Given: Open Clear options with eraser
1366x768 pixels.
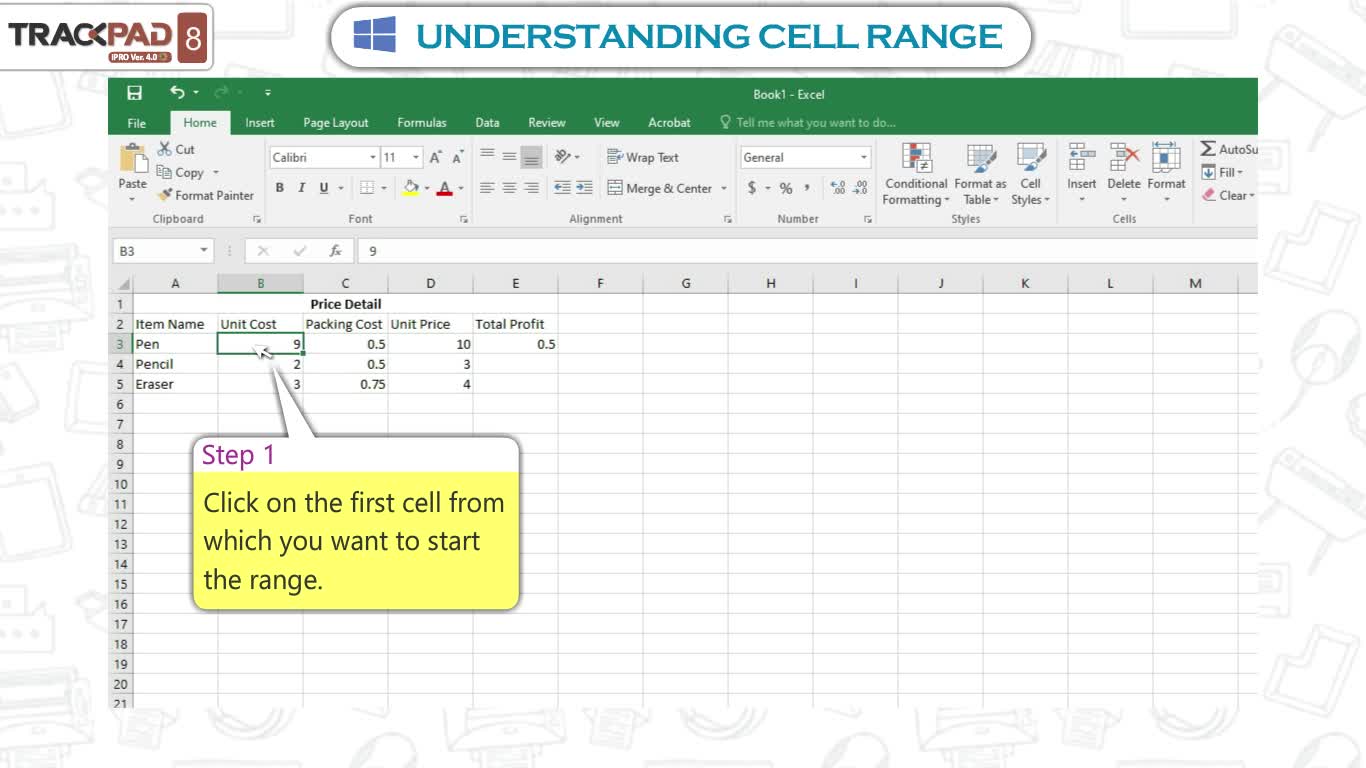Looking at the screenshot, I should coord(1227,195).
